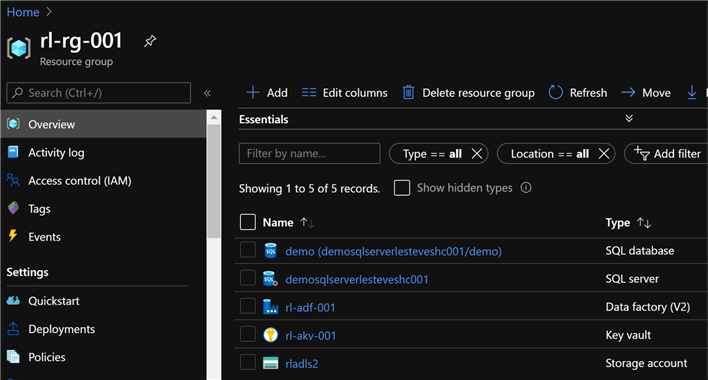Viewport: 708px width, 380px height.
Task: Click the Access control people icon
Action: [13, 180]
